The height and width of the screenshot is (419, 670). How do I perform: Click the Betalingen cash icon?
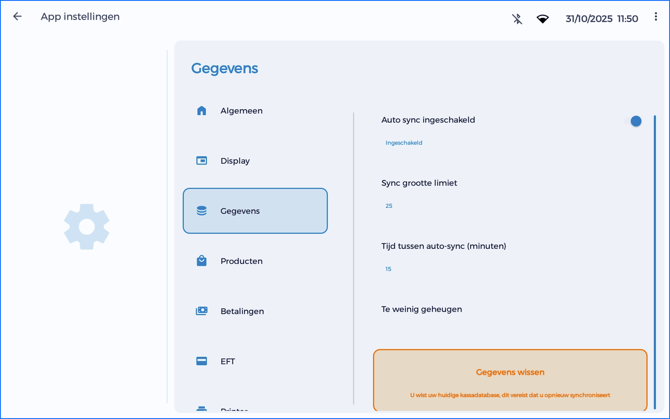pos(201,311)
